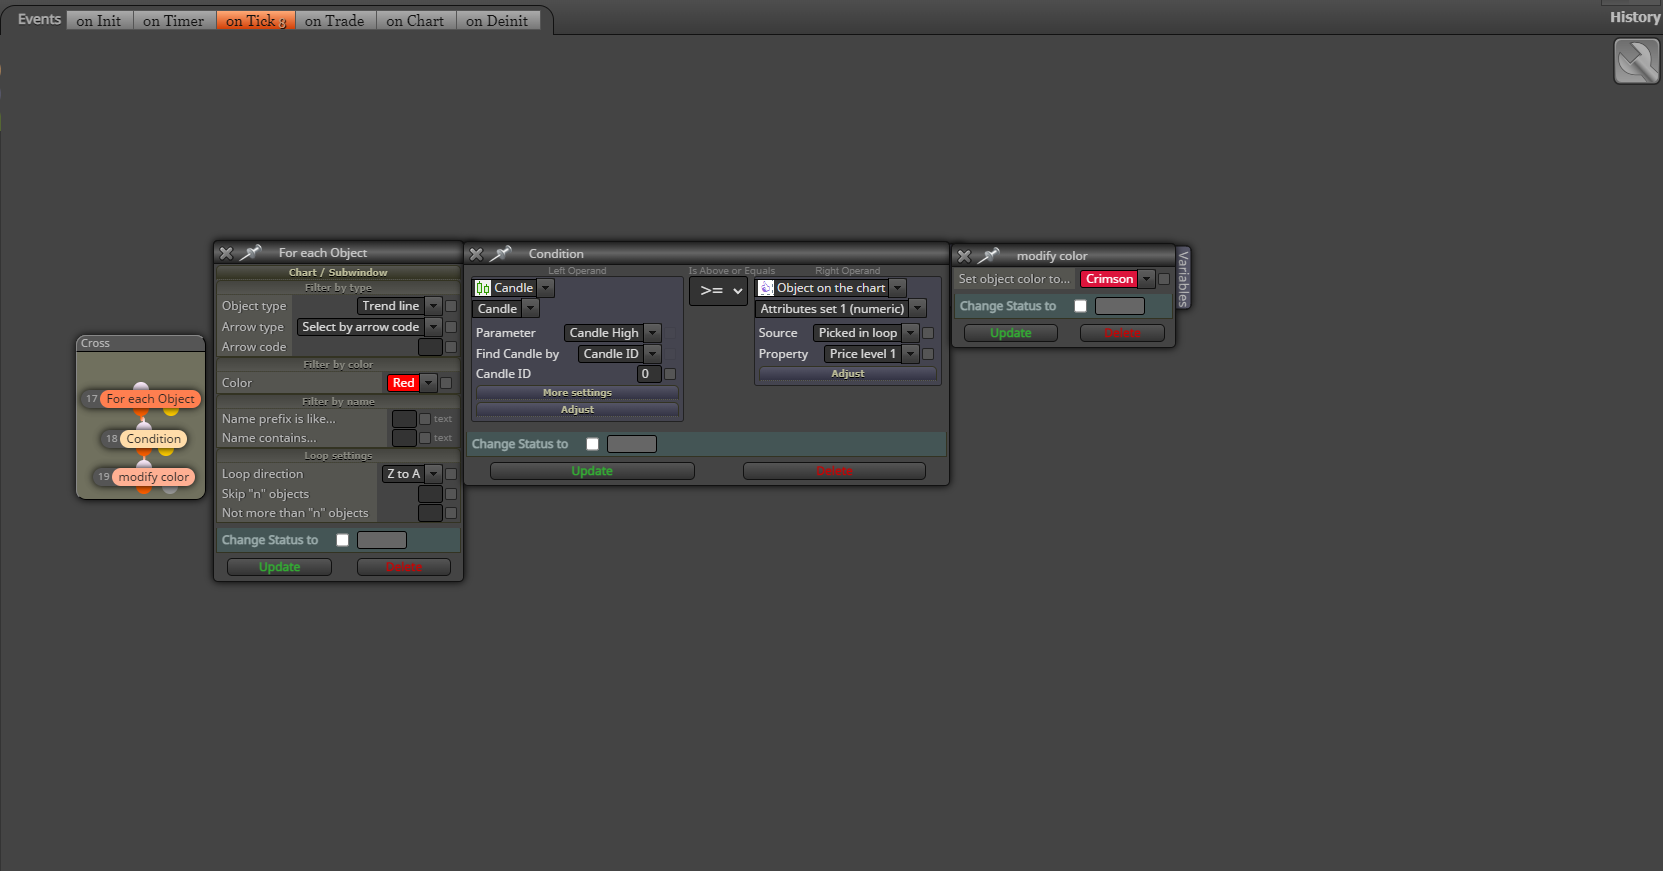Viewport: 1663px width, 871px height.
Task: Pin the For each Object panel
Action: pos(251,253)
